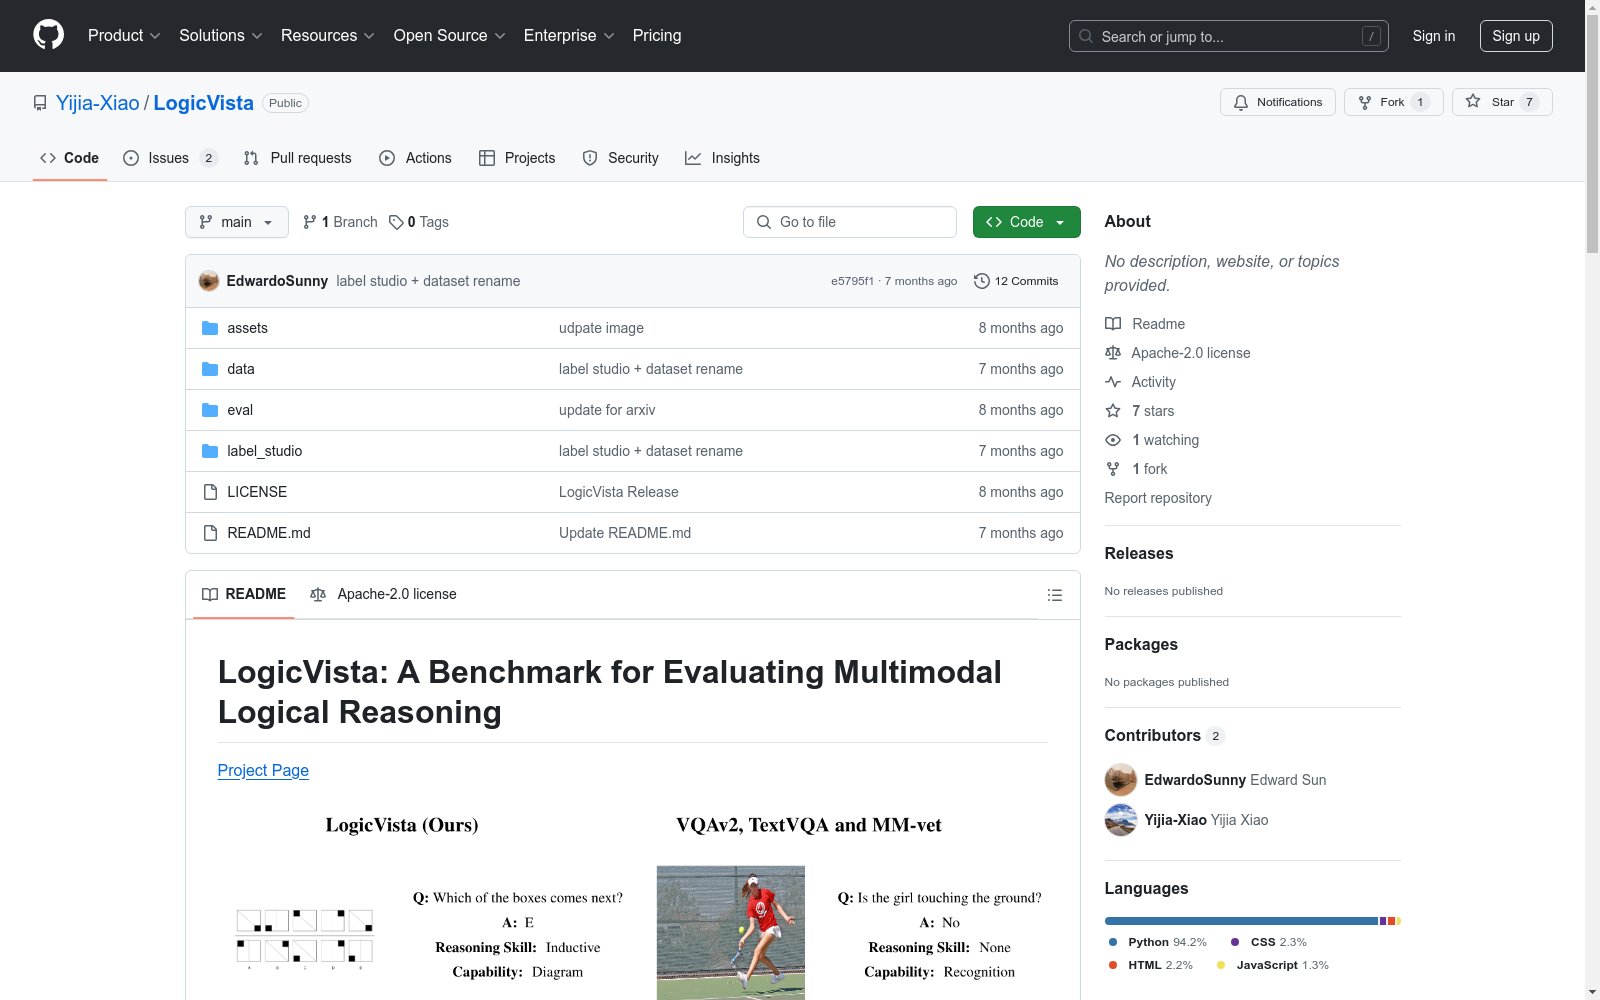View the 12 Commits history
This screenshot has height=1000, width=1600.
coord(1016,281)
